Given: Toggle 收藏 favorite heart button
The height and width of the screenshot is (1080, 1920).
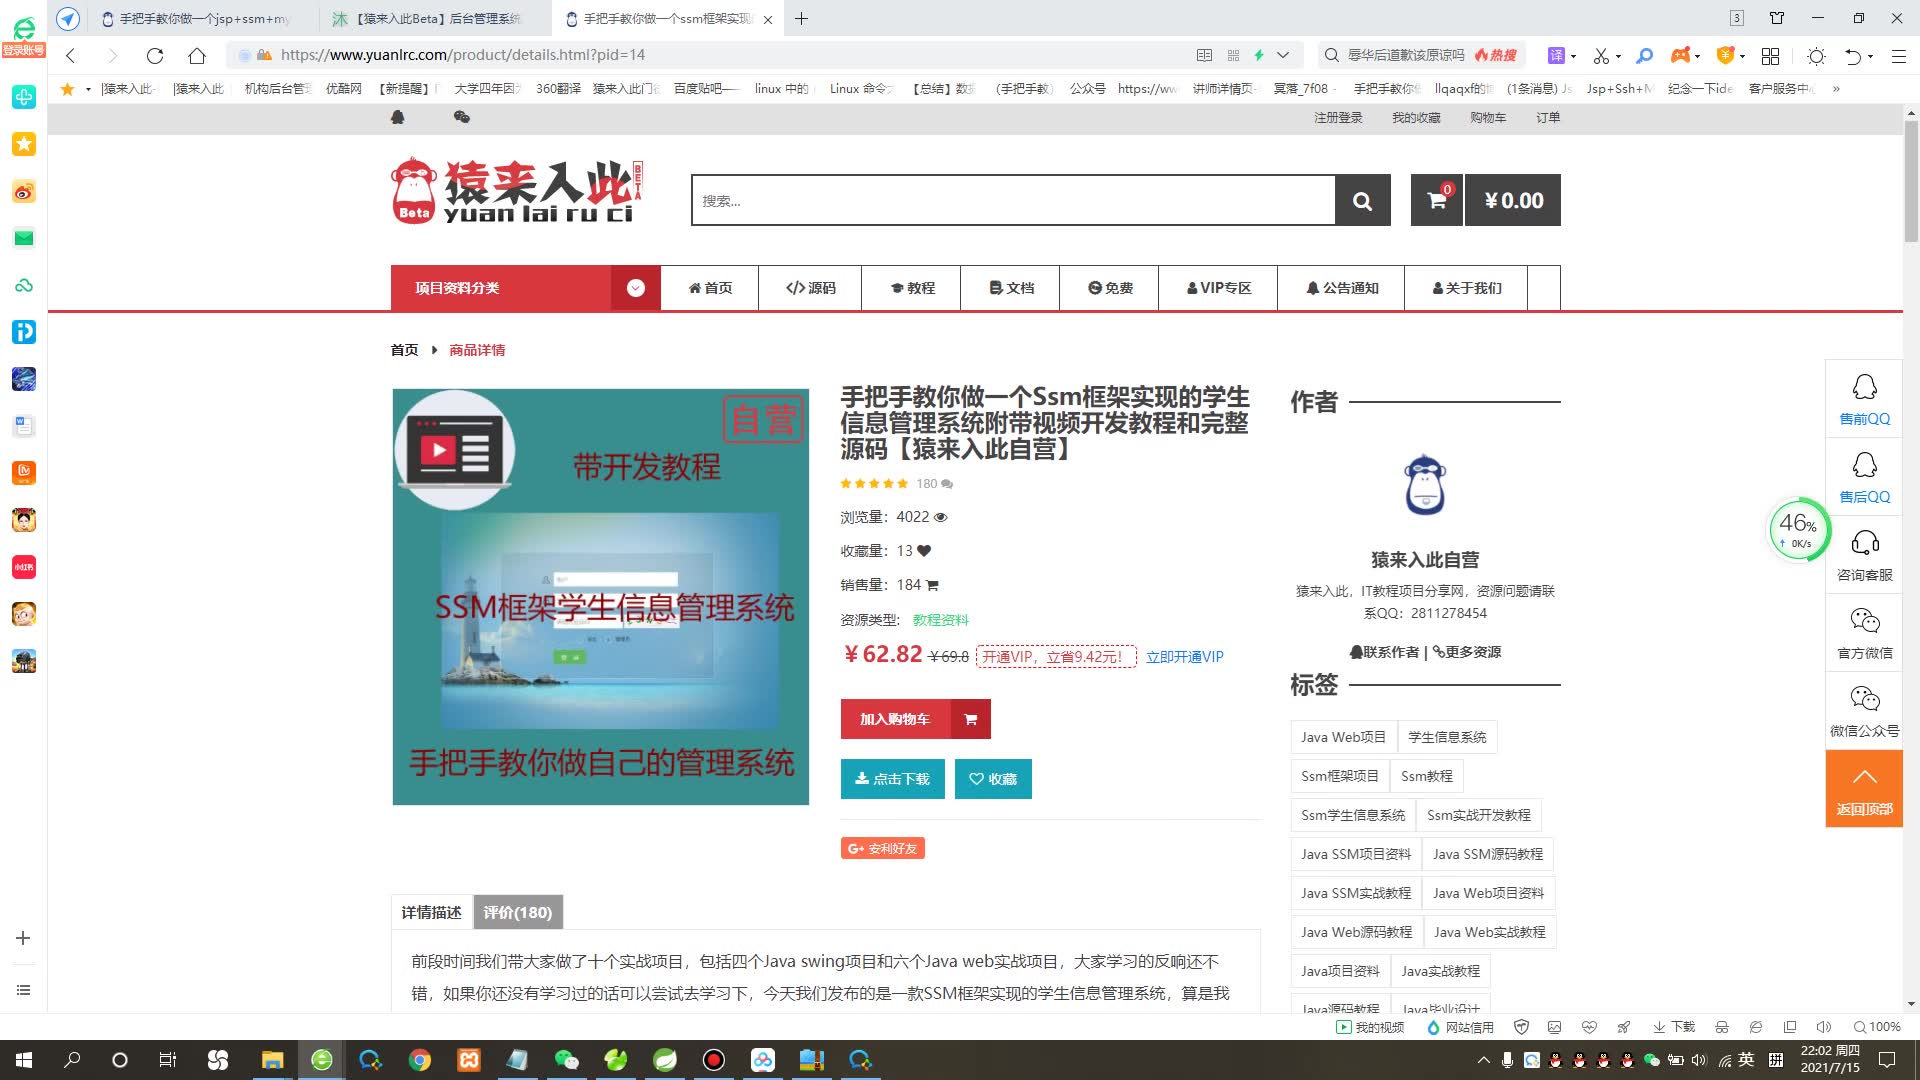Looking at the screenshot, I should click(x=992, y=779).
